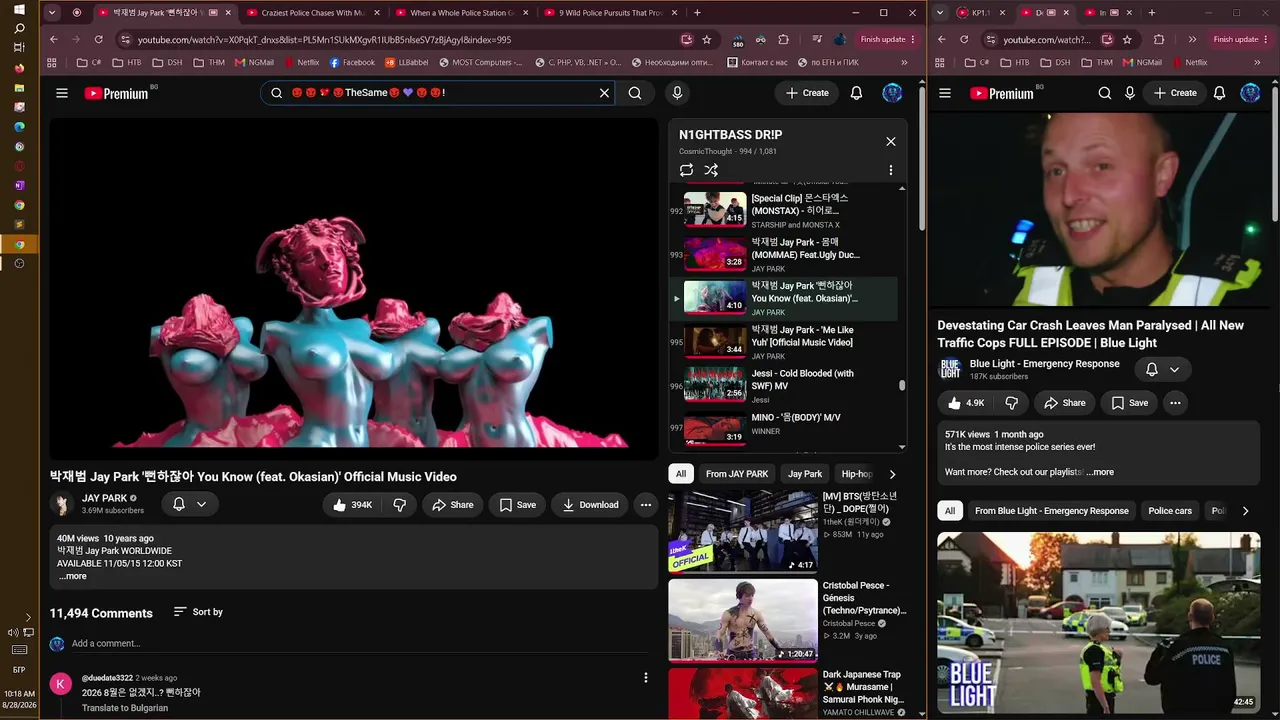Close the N1GHTBASS DR!P playlist panel
1280x720 pixels.
coord(891,141)
